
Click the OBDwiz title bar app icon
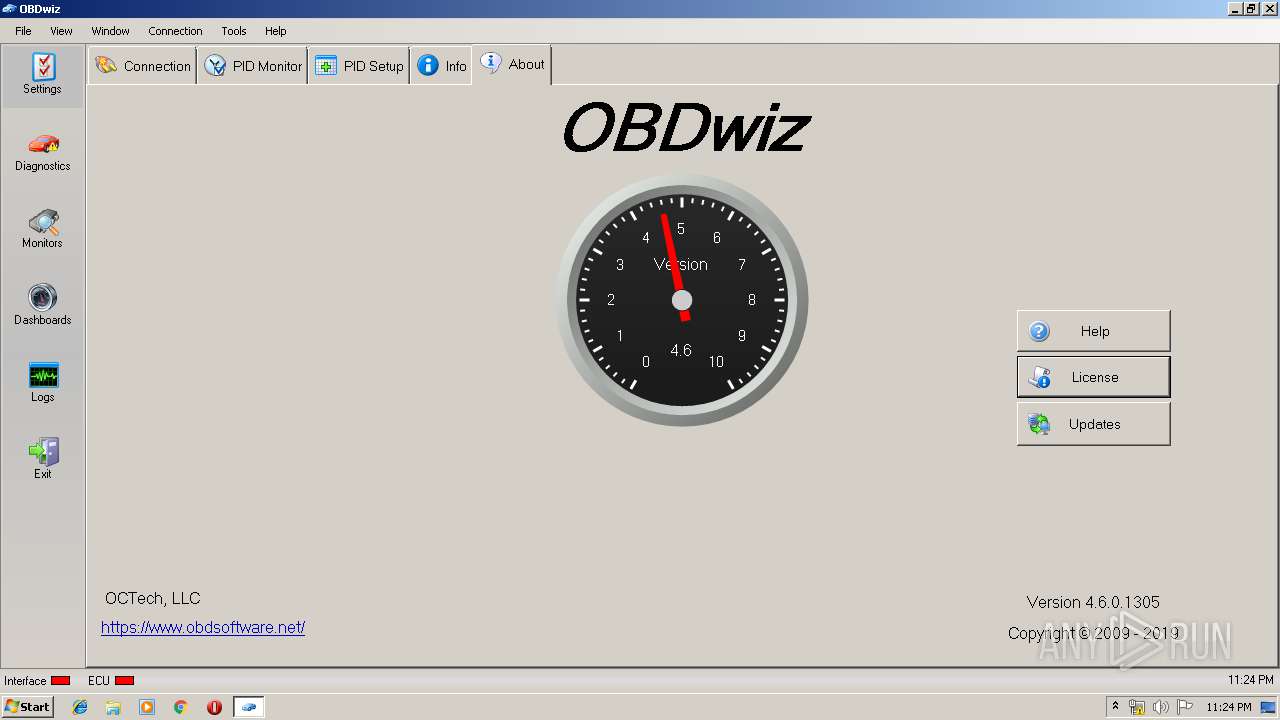(x=9, y=9)
